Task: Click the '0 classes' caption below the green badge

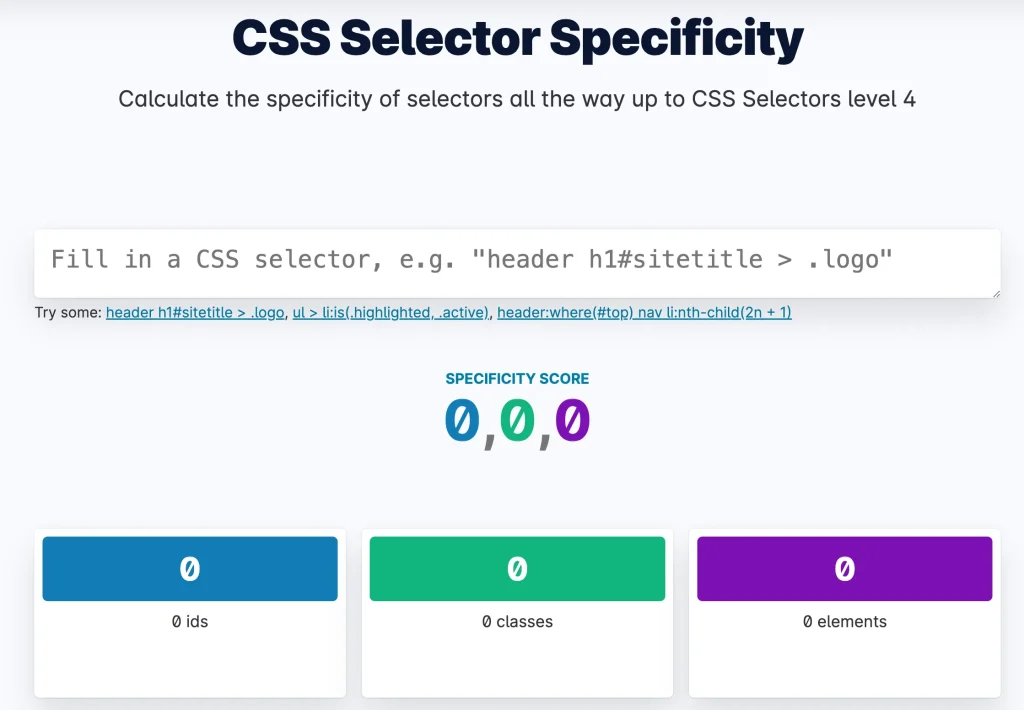Action: tap(517, 621)
